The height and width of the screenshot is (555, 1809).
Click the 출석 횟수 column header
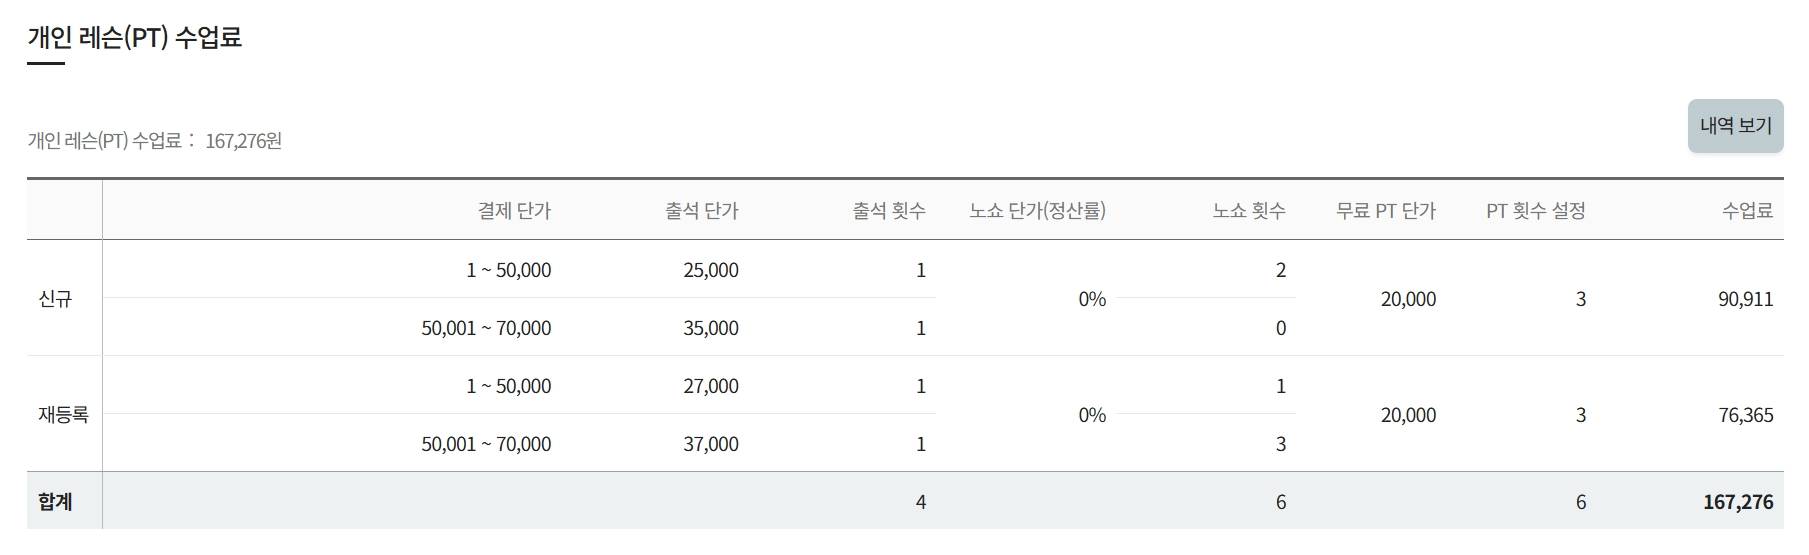point(889,211)
